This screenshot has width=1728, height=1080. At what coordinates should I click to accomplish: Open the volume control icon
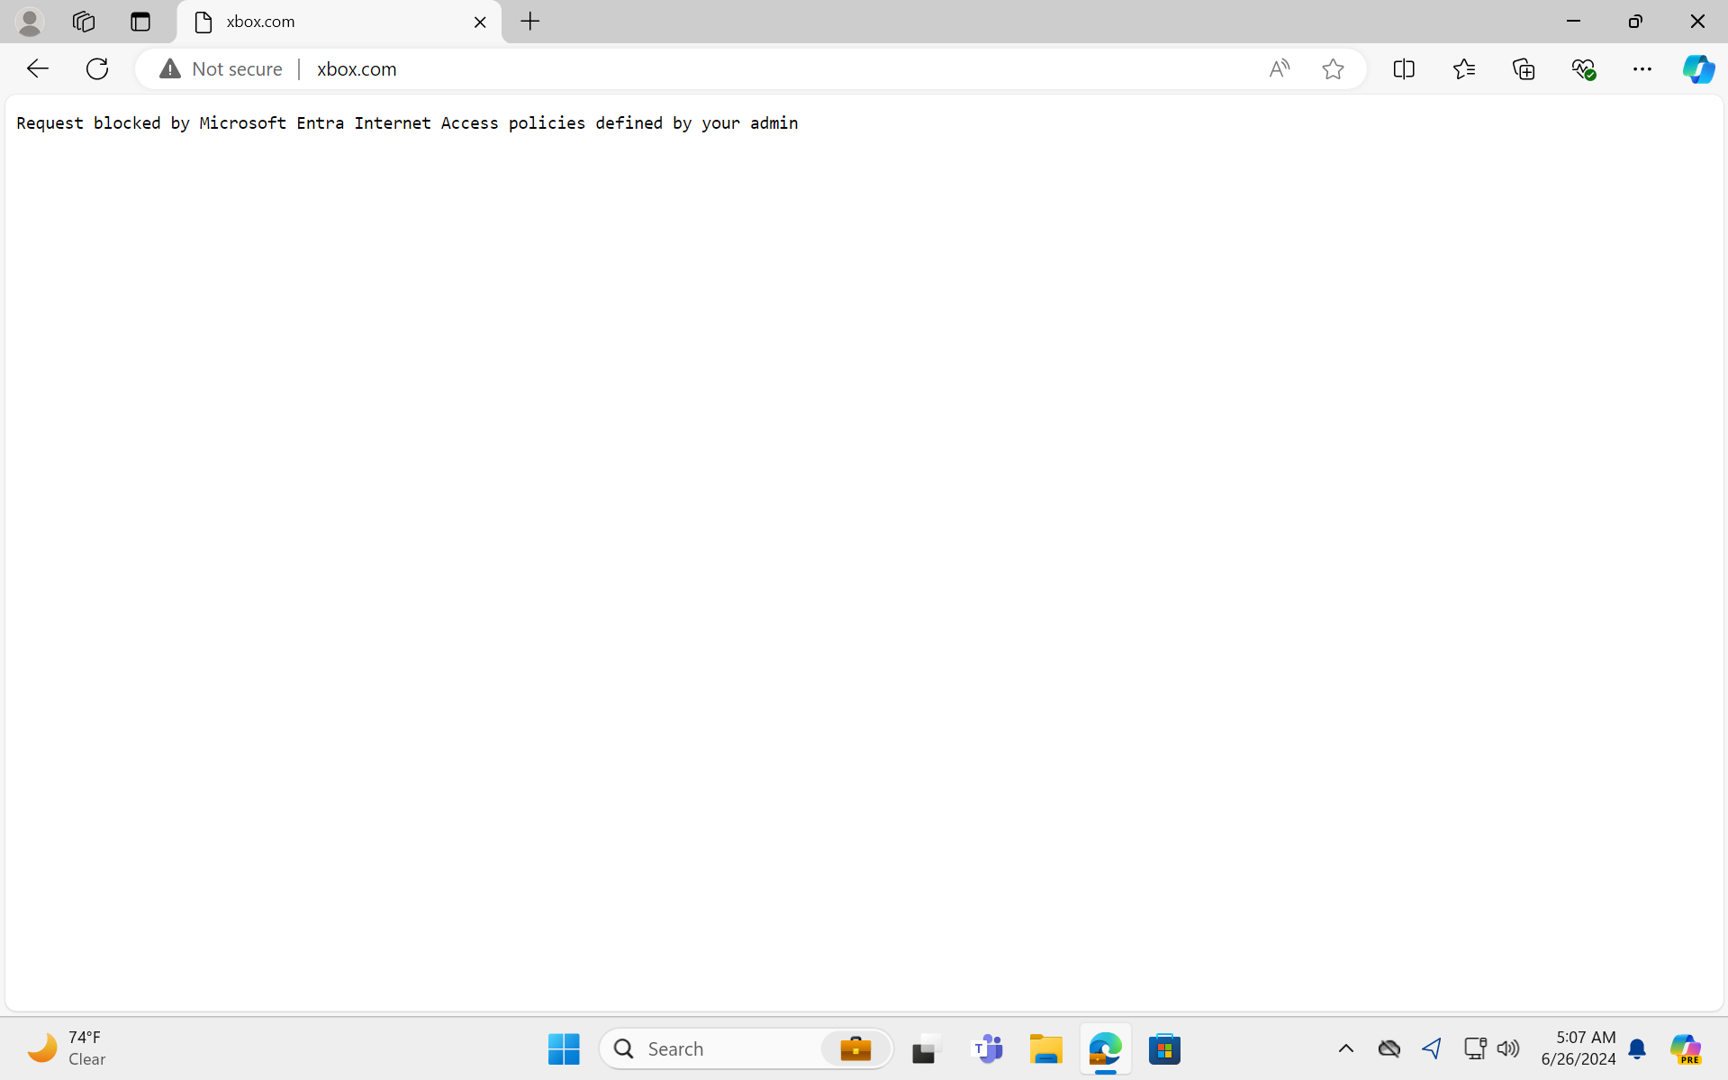(1508, 1049)
